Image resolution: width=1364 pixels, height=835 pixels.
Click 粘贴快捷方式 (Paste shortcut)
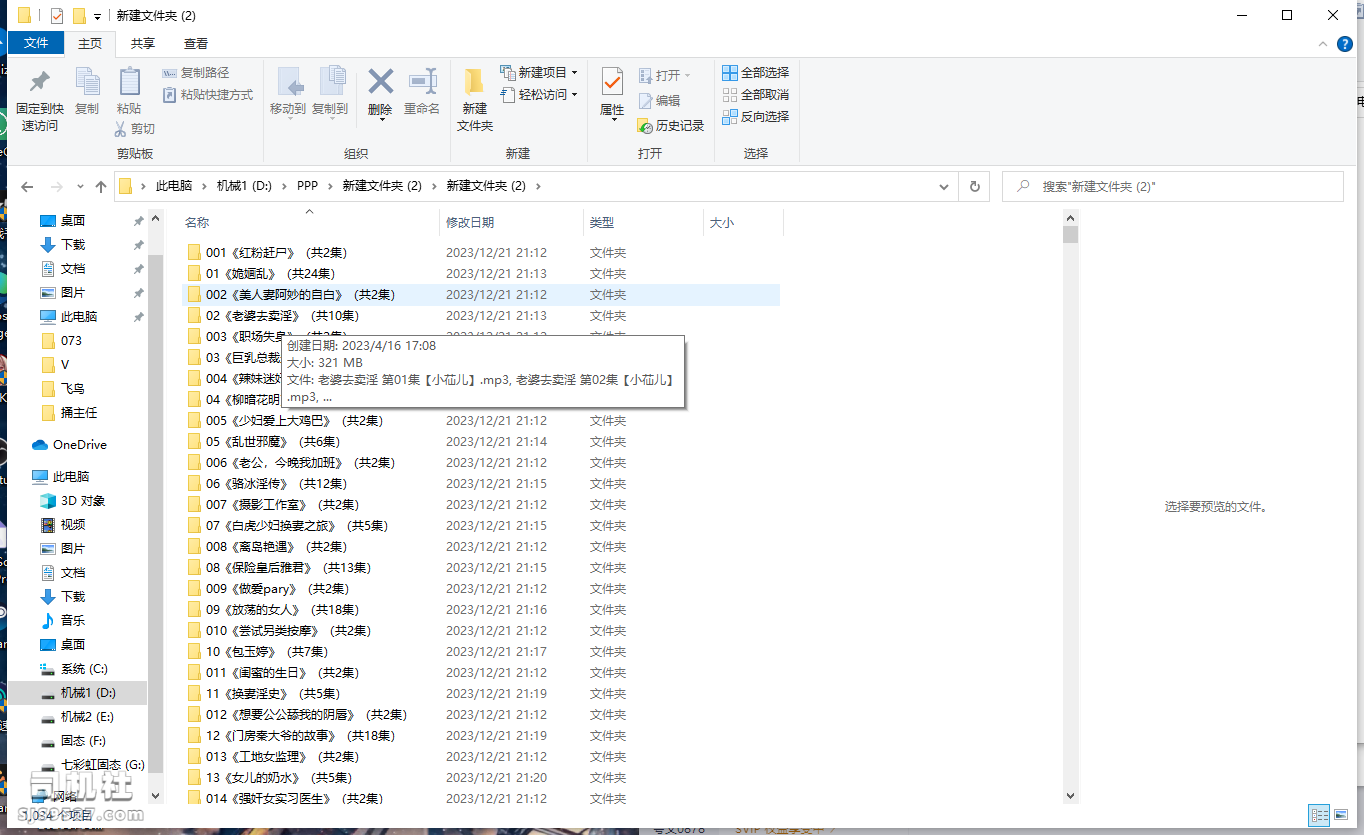click(207, 95)
